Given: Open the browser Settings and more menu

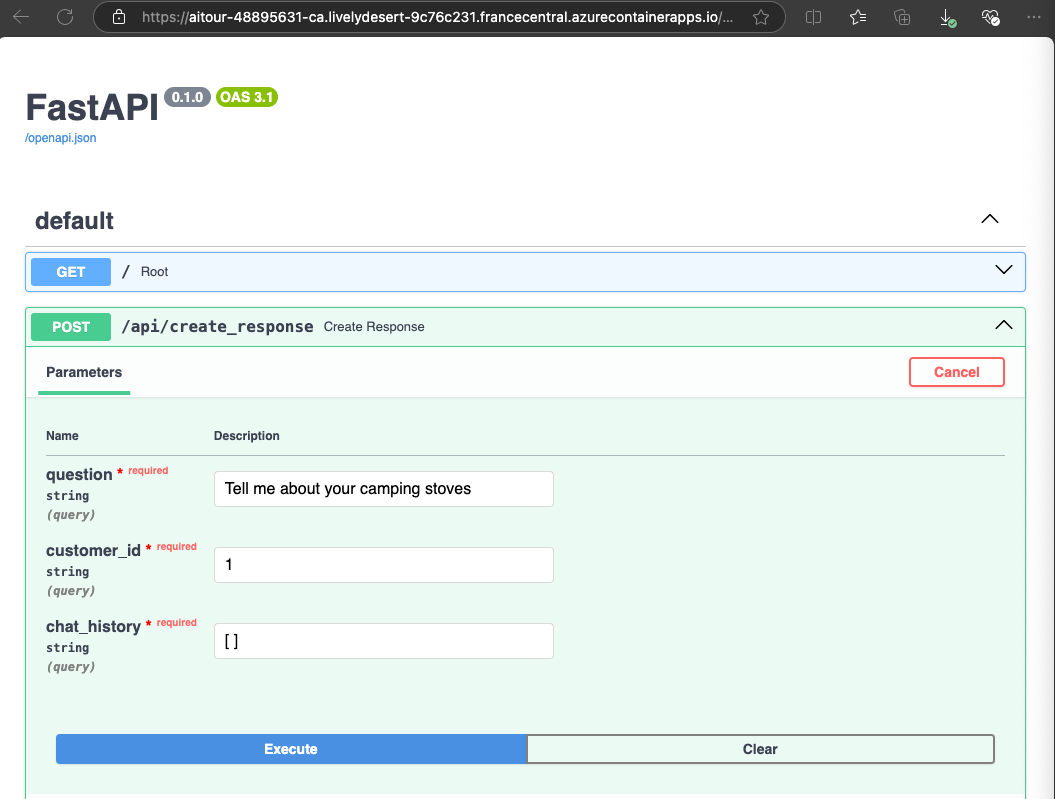Looking at the screenshot, I should (1033, 17).
